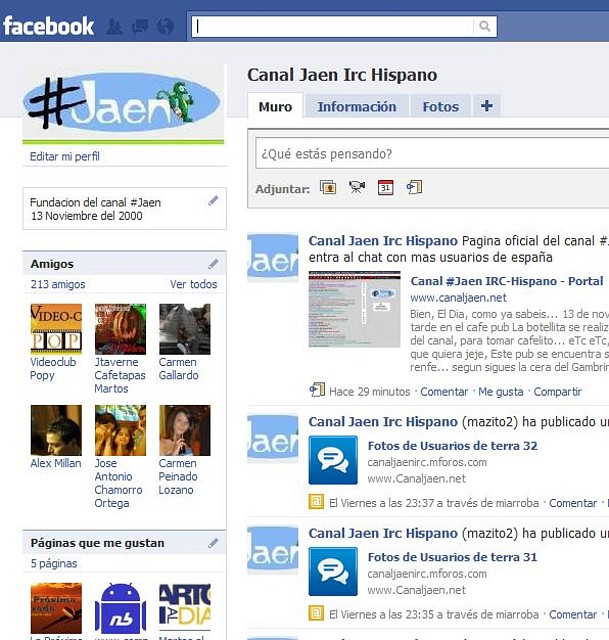Click Jtaverne Cafetapas Martos name link
The width and height of the screenshot is (609, 640).
tap(120, 375)
